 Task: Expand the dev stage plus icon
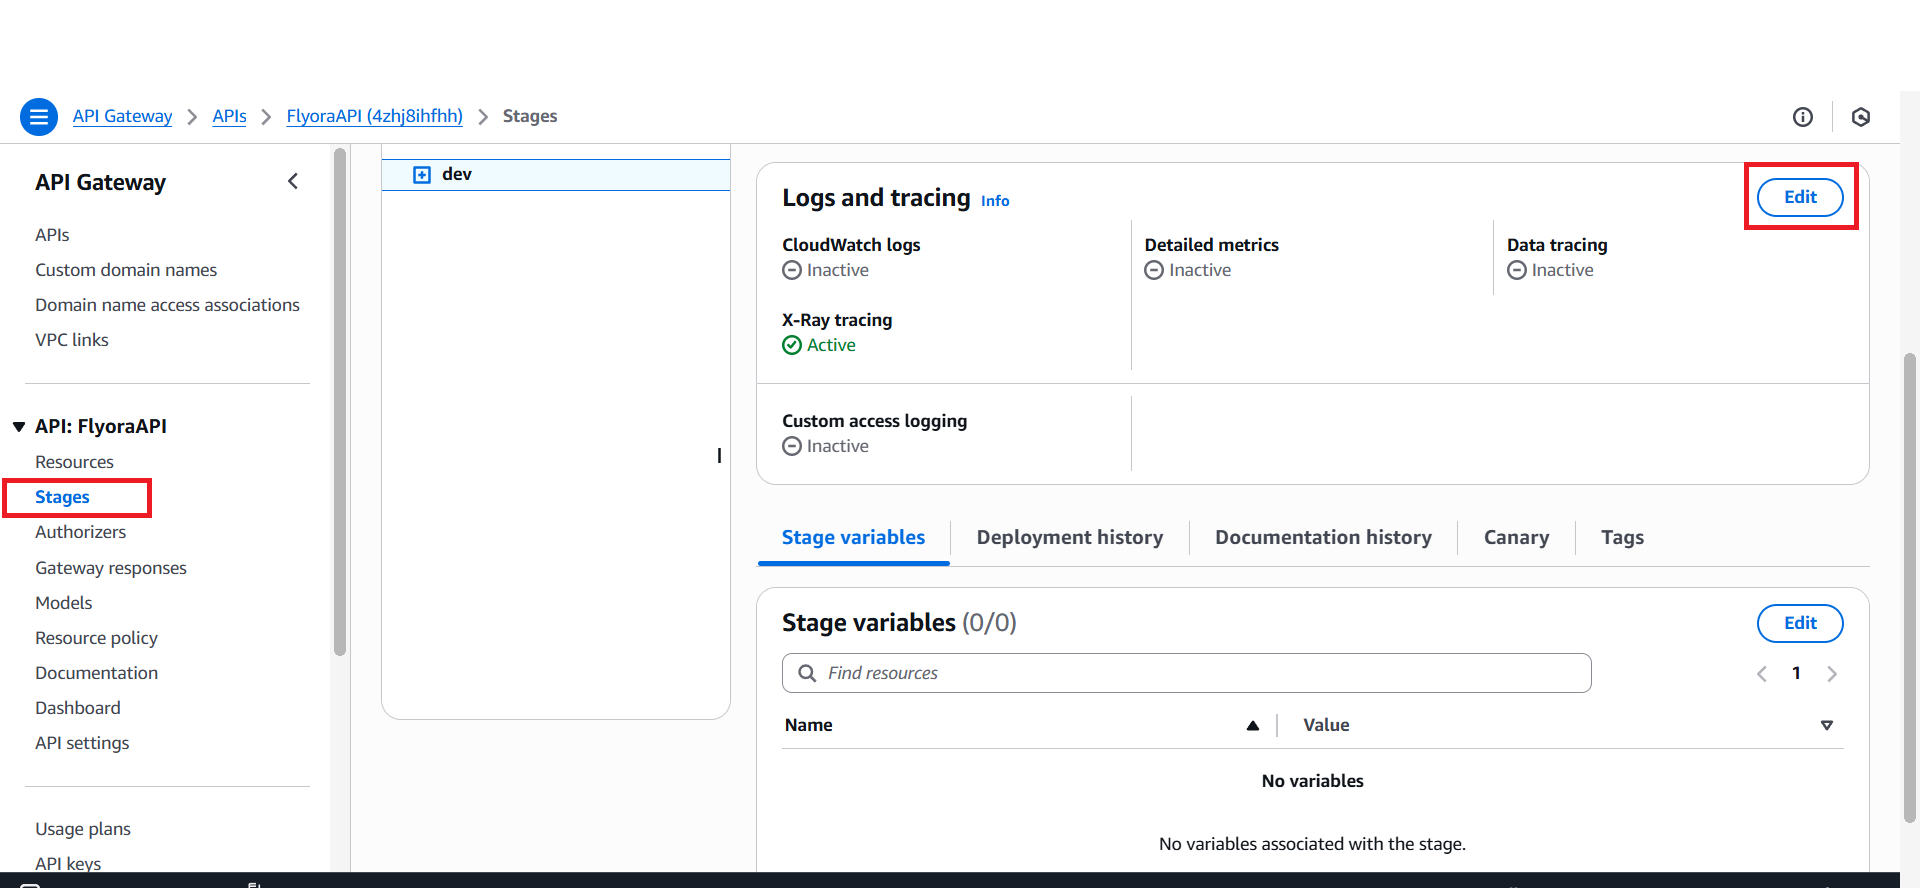[x=422, y=175]
